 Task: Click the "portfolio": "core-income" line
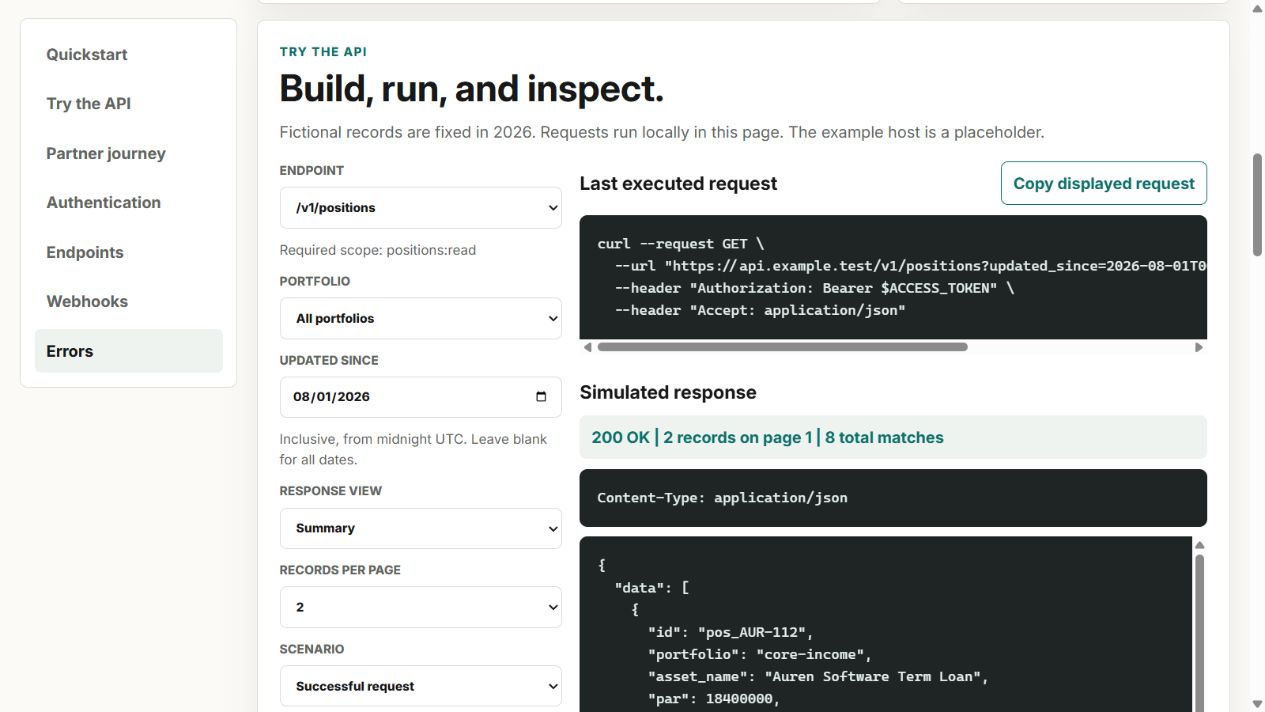(x=760, y=655)
